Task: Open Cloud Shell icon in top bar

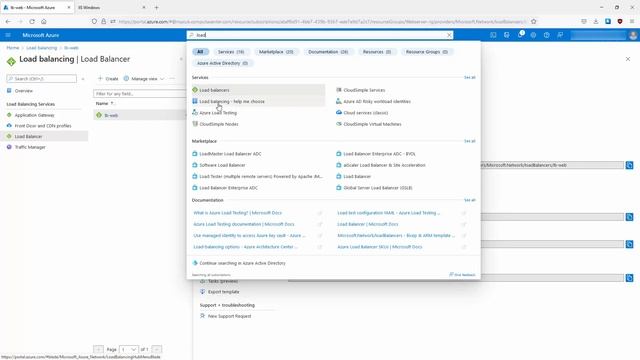Action: [x=493, y=35]
